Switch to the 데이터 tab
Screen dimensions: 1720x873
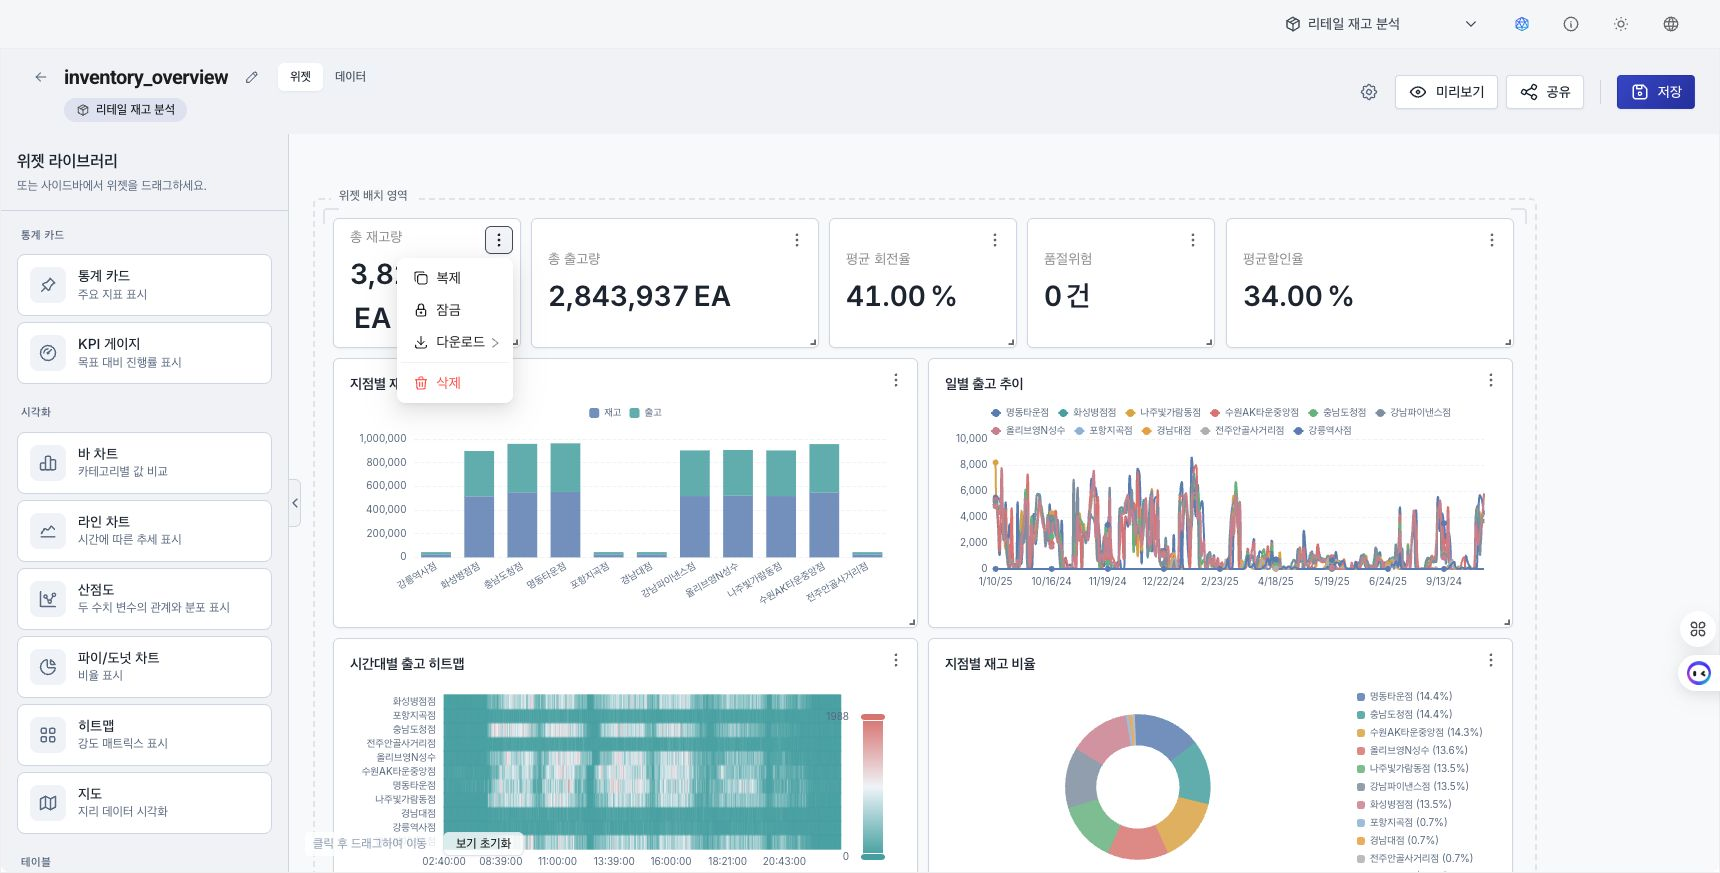(x=350, y=76)
